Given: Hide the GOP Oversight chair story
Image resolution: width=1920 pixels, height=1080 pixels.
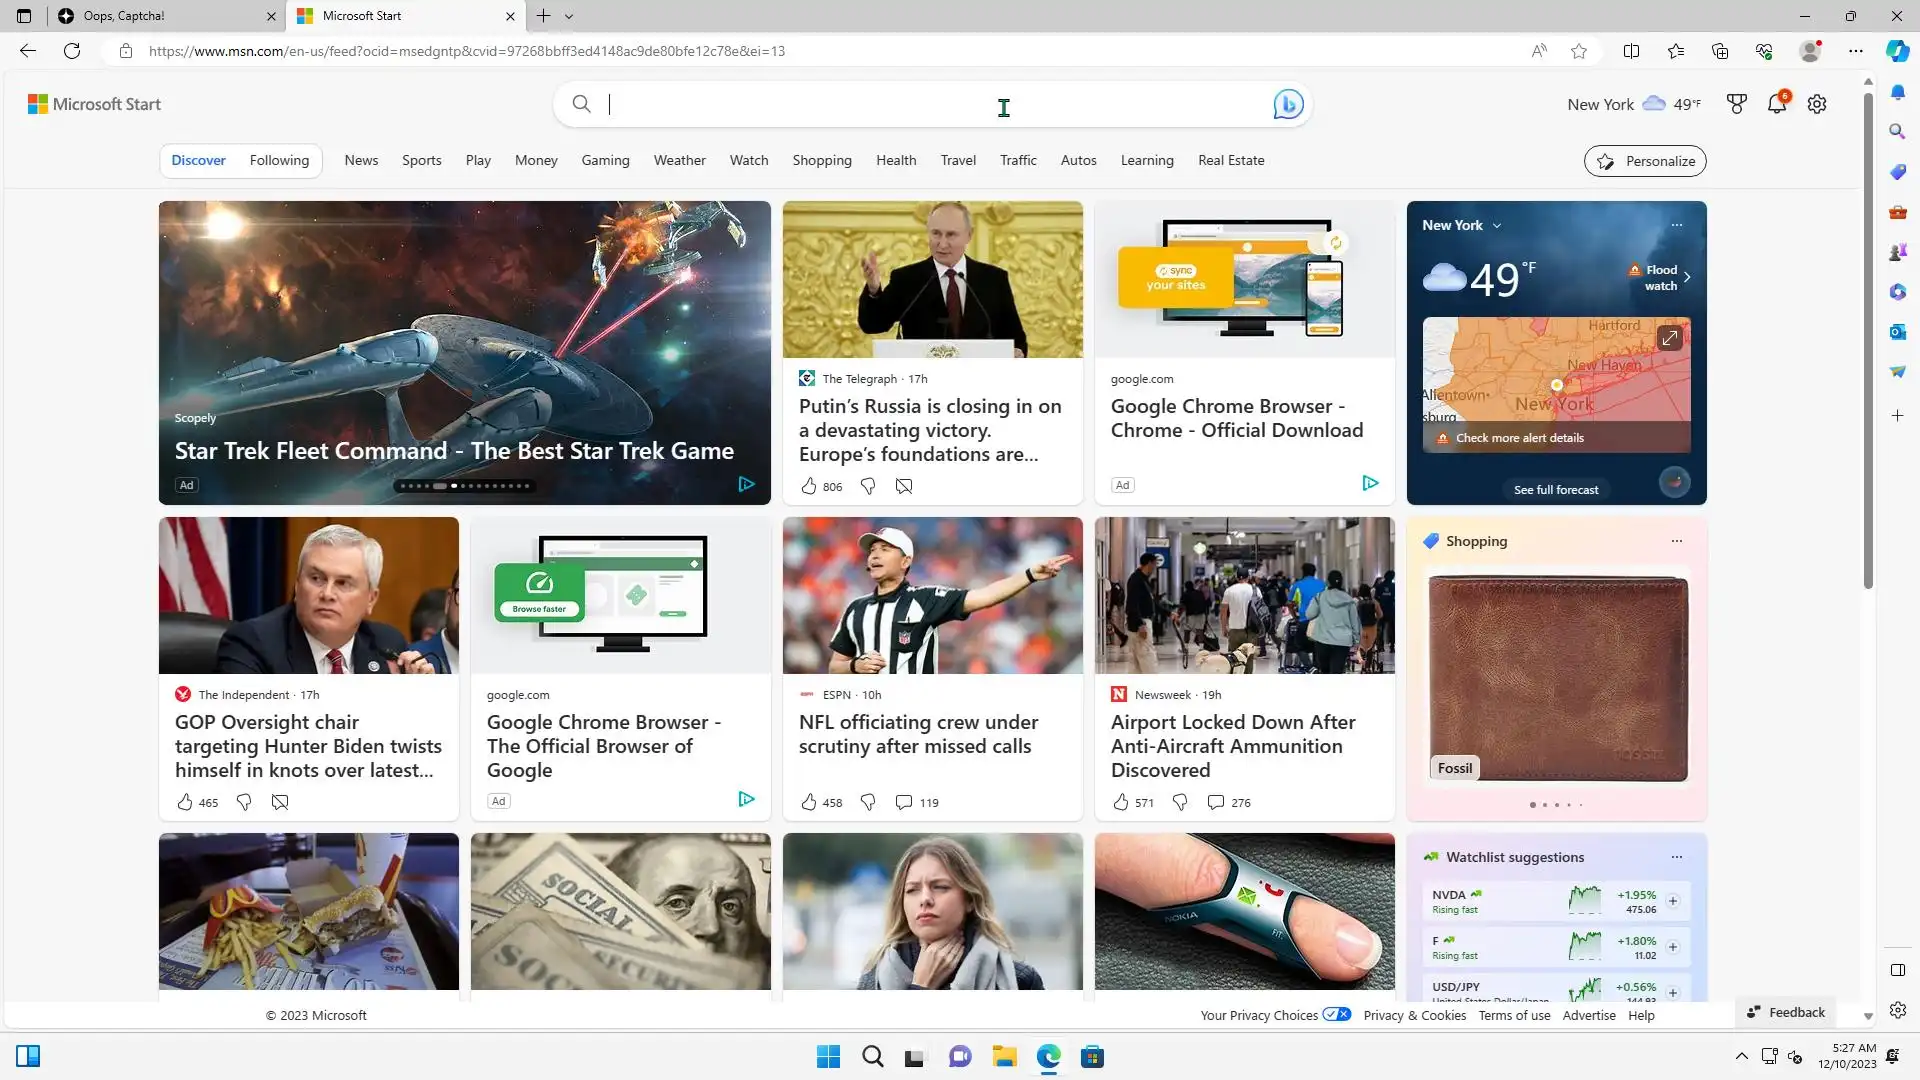Looking at the screenshot, I should (x=280, y=802).
